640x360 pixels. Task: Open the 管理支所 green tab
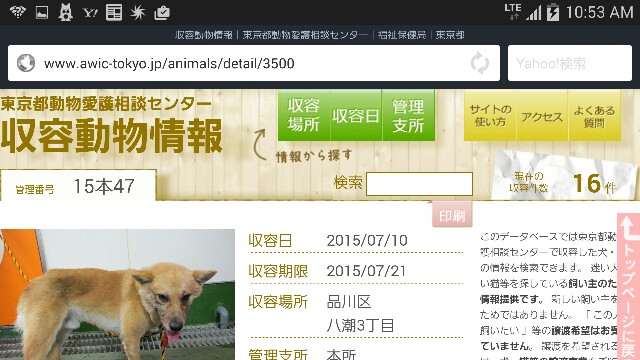(408, 116)
